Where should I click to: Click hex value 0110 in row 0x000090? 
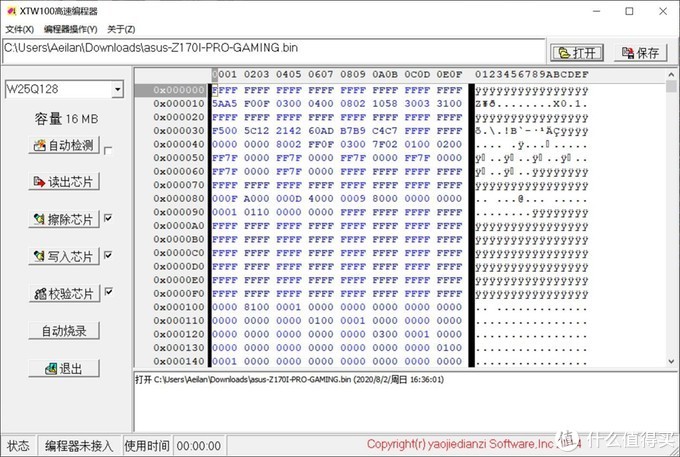pos(257,212)
